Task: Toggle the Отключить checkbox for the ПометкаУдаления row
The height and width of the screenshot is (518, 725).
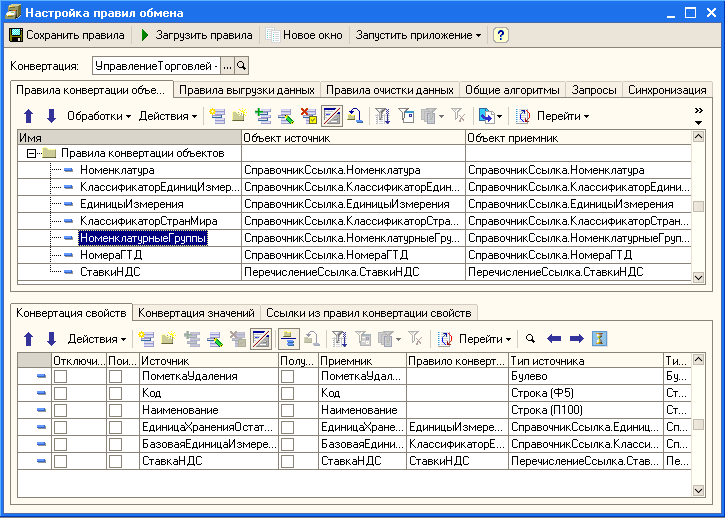Action: (61, 377)
